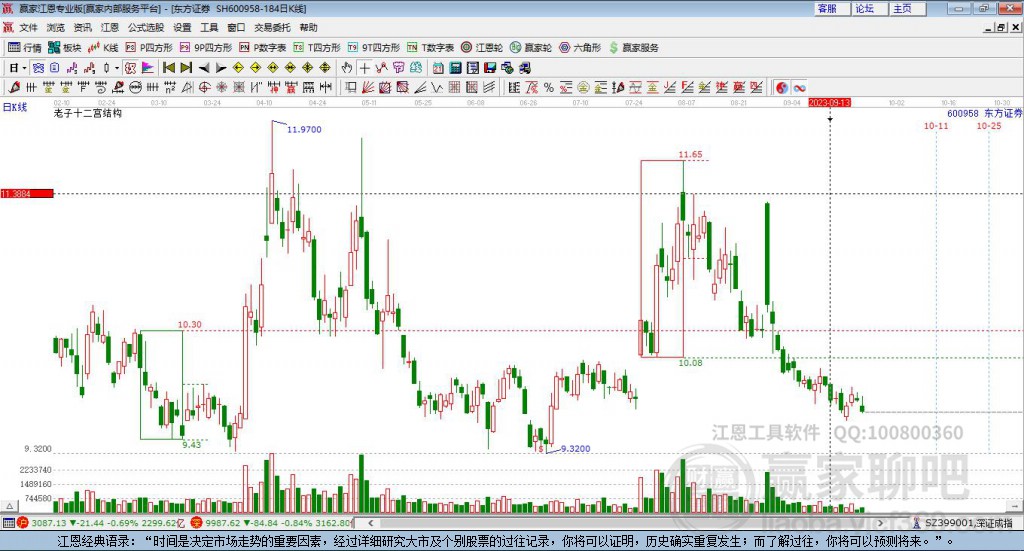The image size is (1024, 551).
Task: Open the 六角形 hexagon chart tool
Action: 580,48
